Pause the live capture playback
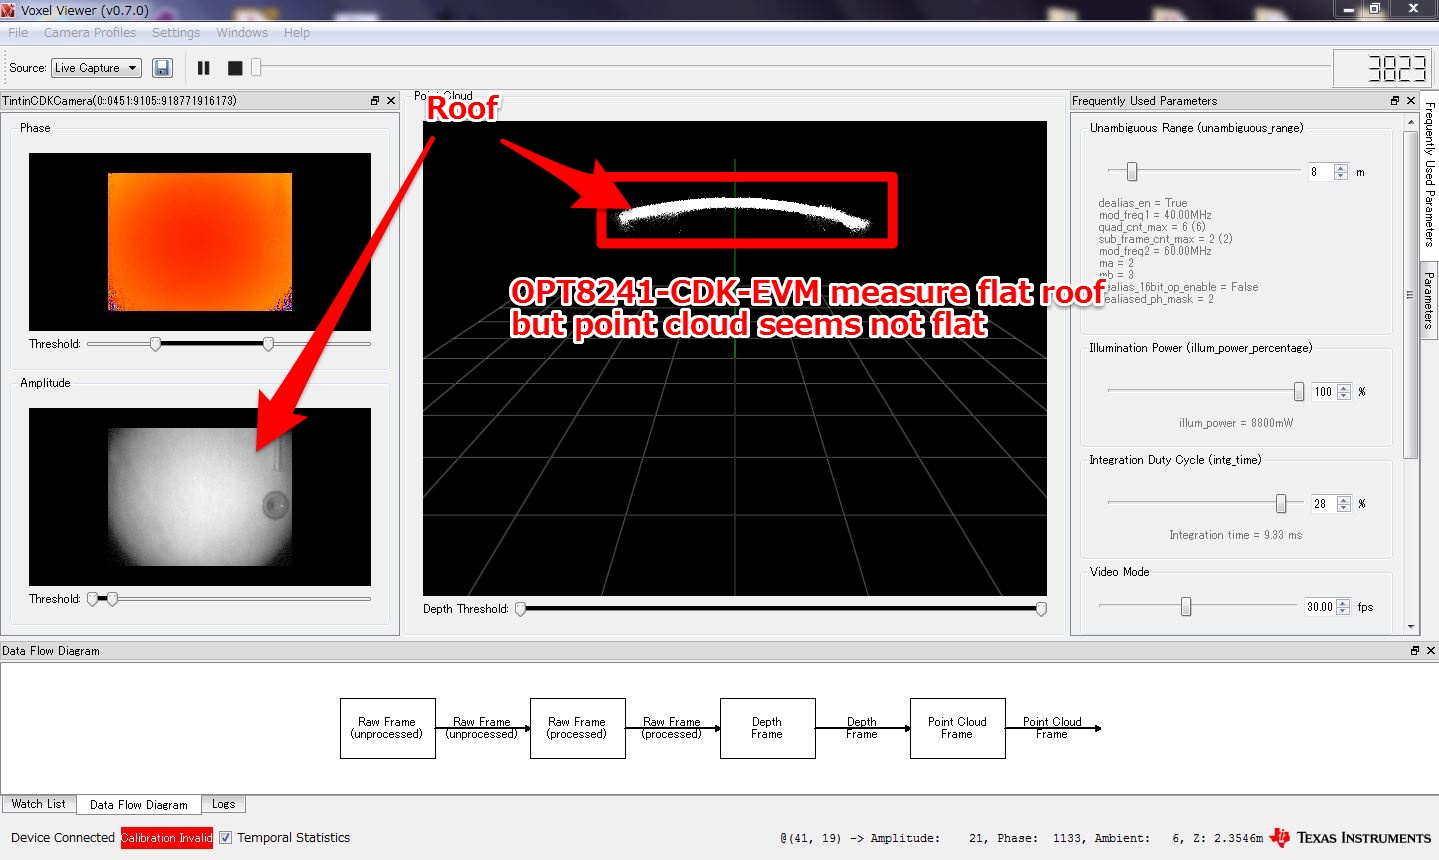The width and height of the screenshot is (1439, 860). point(204,68)
